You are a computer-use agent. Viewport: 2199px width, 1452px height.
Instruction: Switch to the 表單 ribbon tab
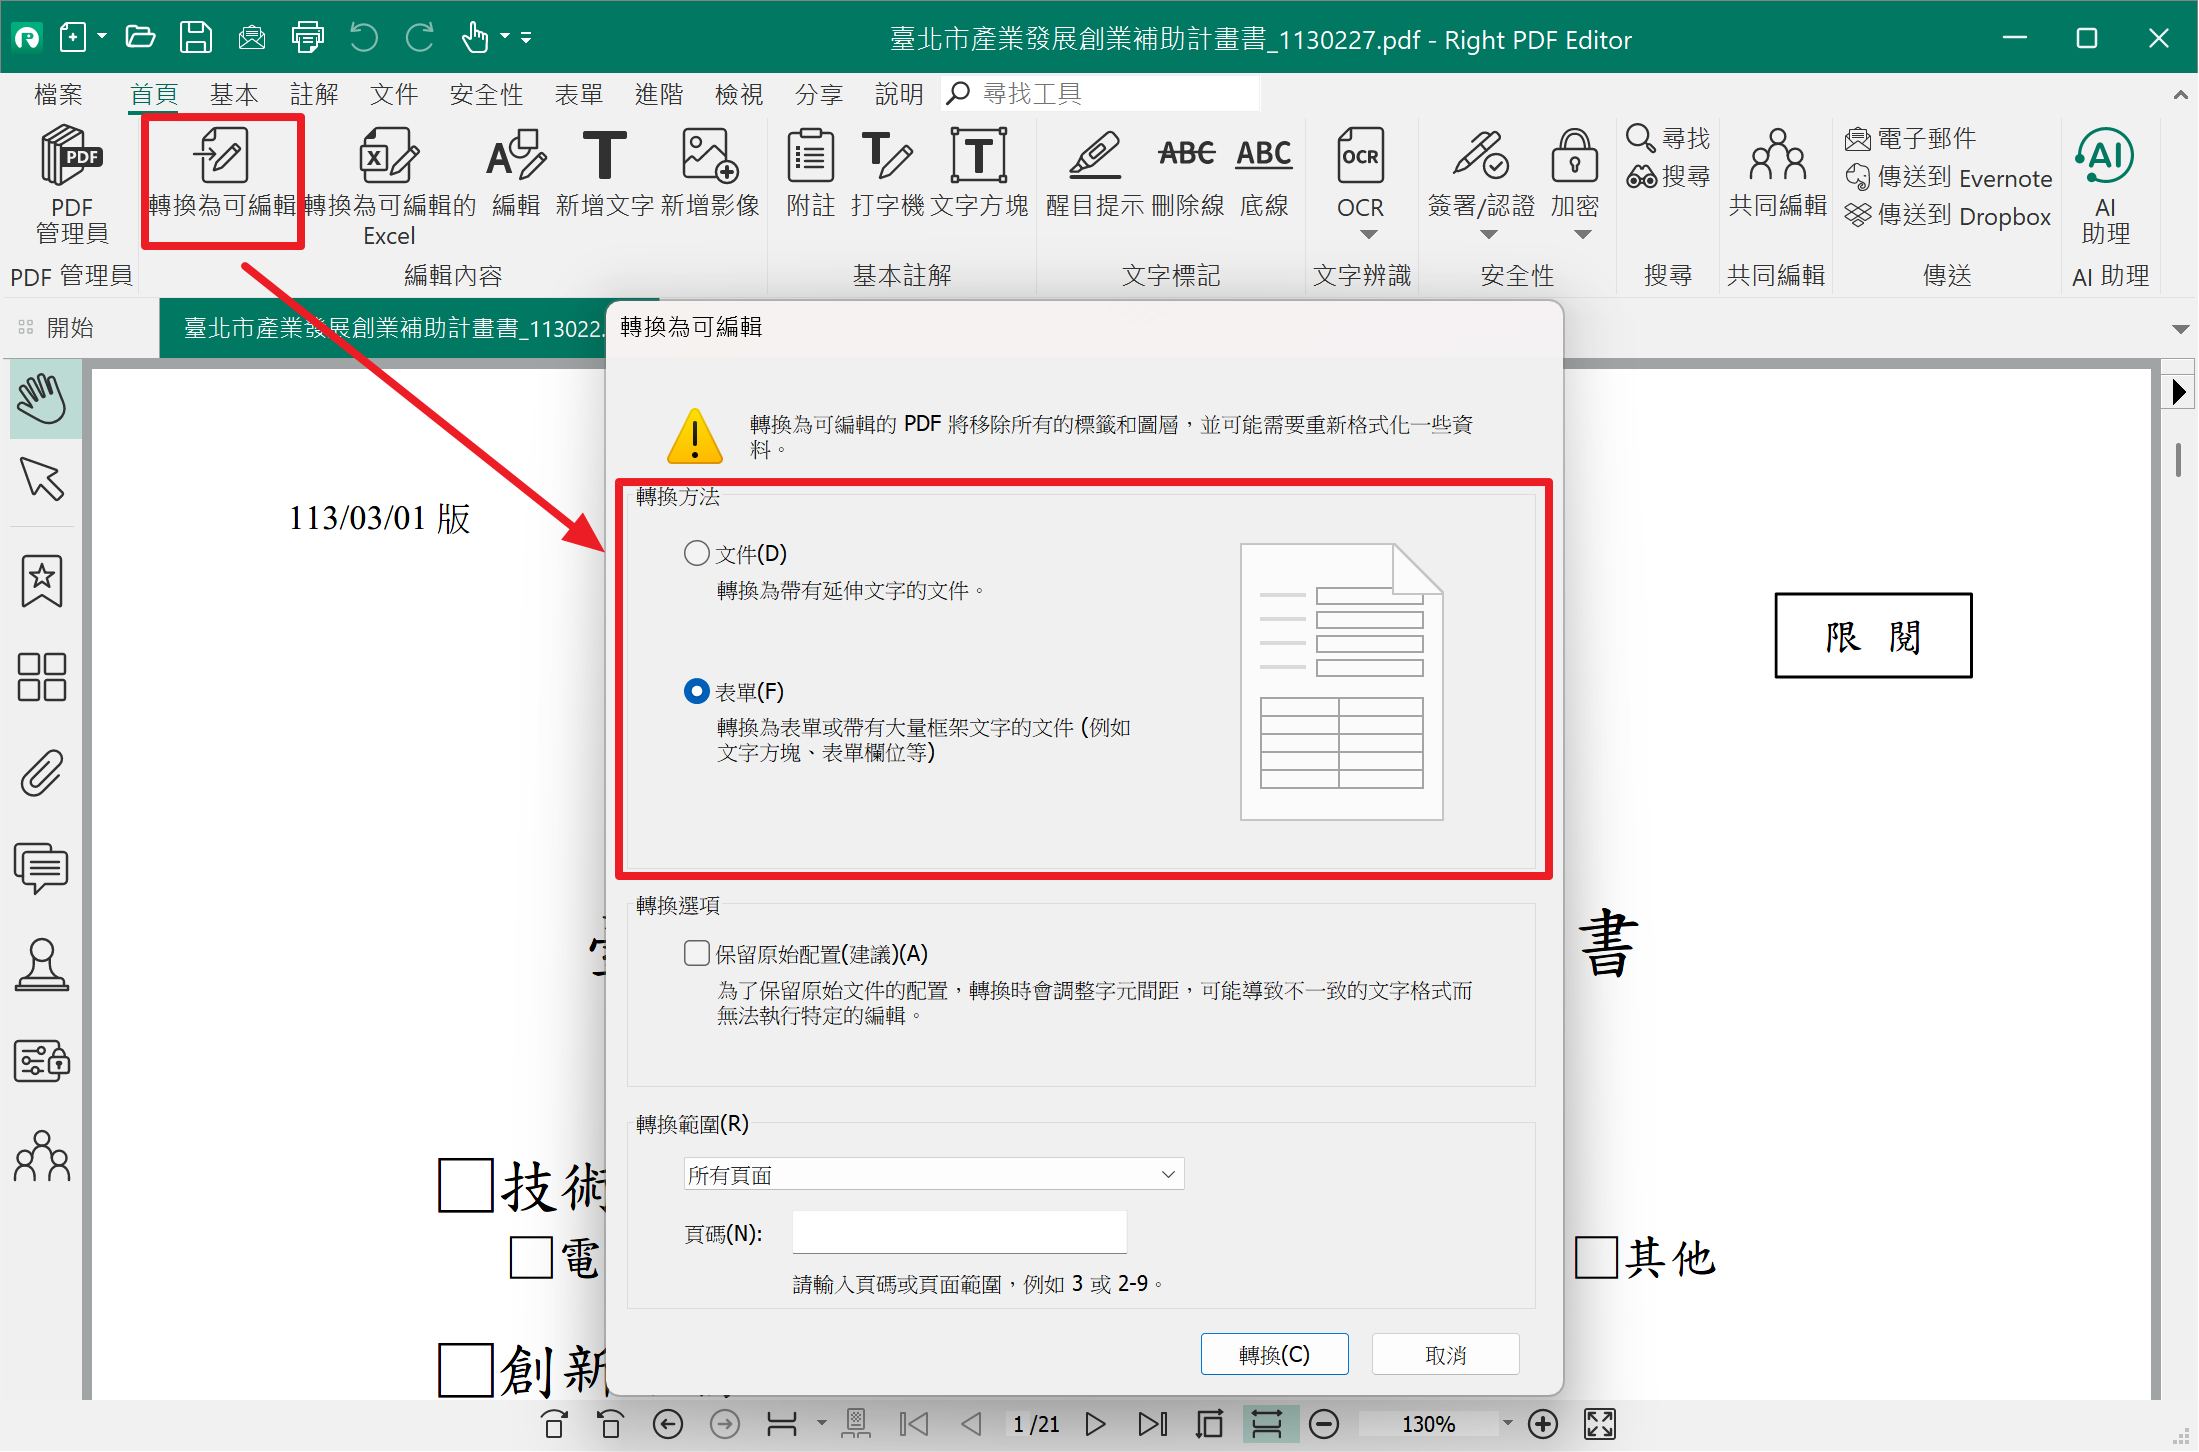pos(579,94)
